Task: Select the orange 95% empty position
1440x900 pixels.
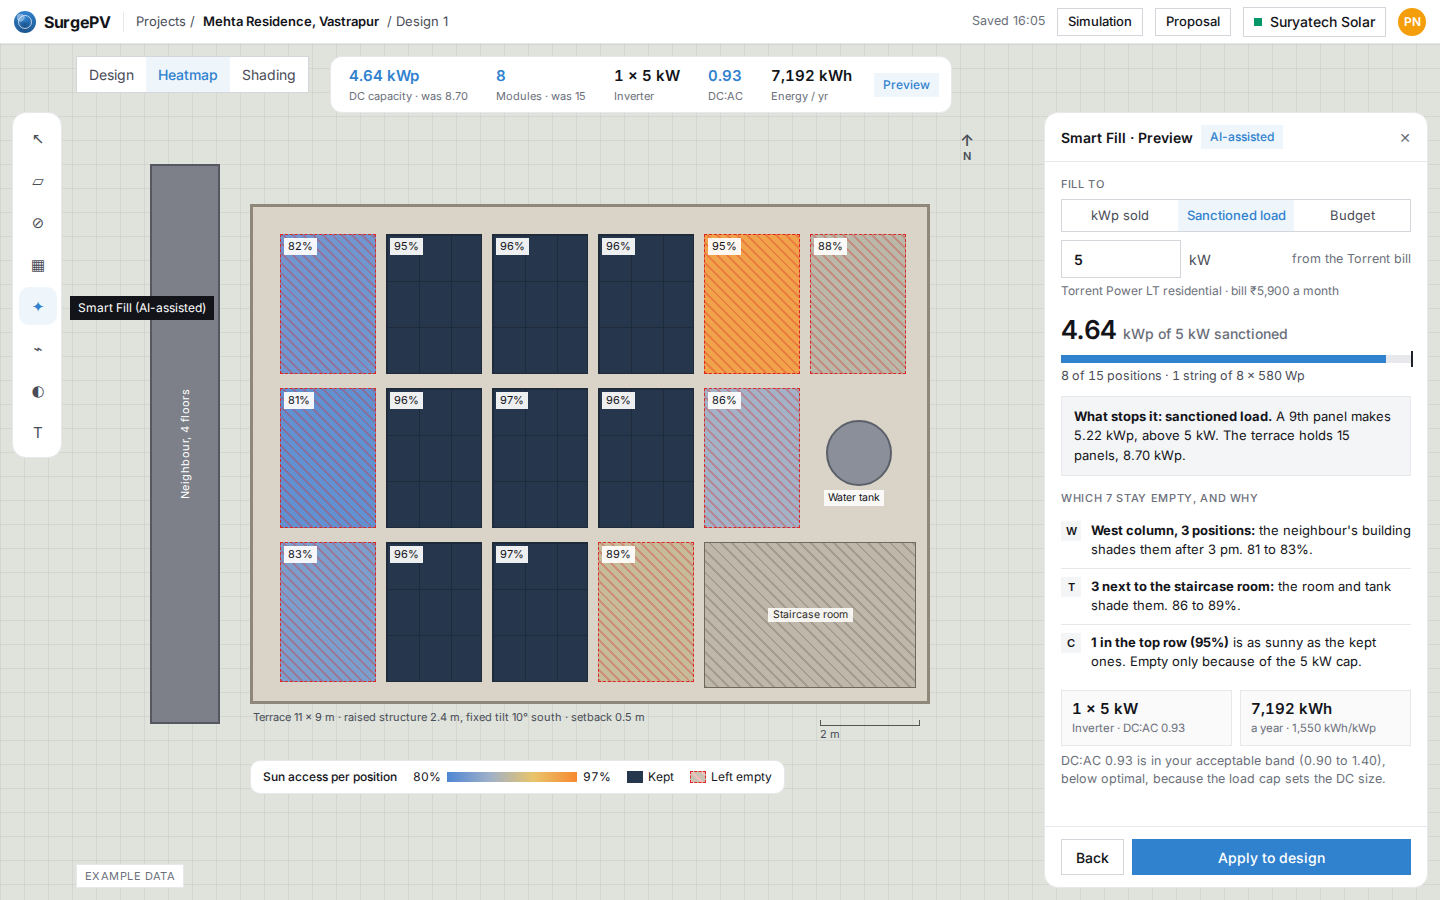Action: (752, 304)
